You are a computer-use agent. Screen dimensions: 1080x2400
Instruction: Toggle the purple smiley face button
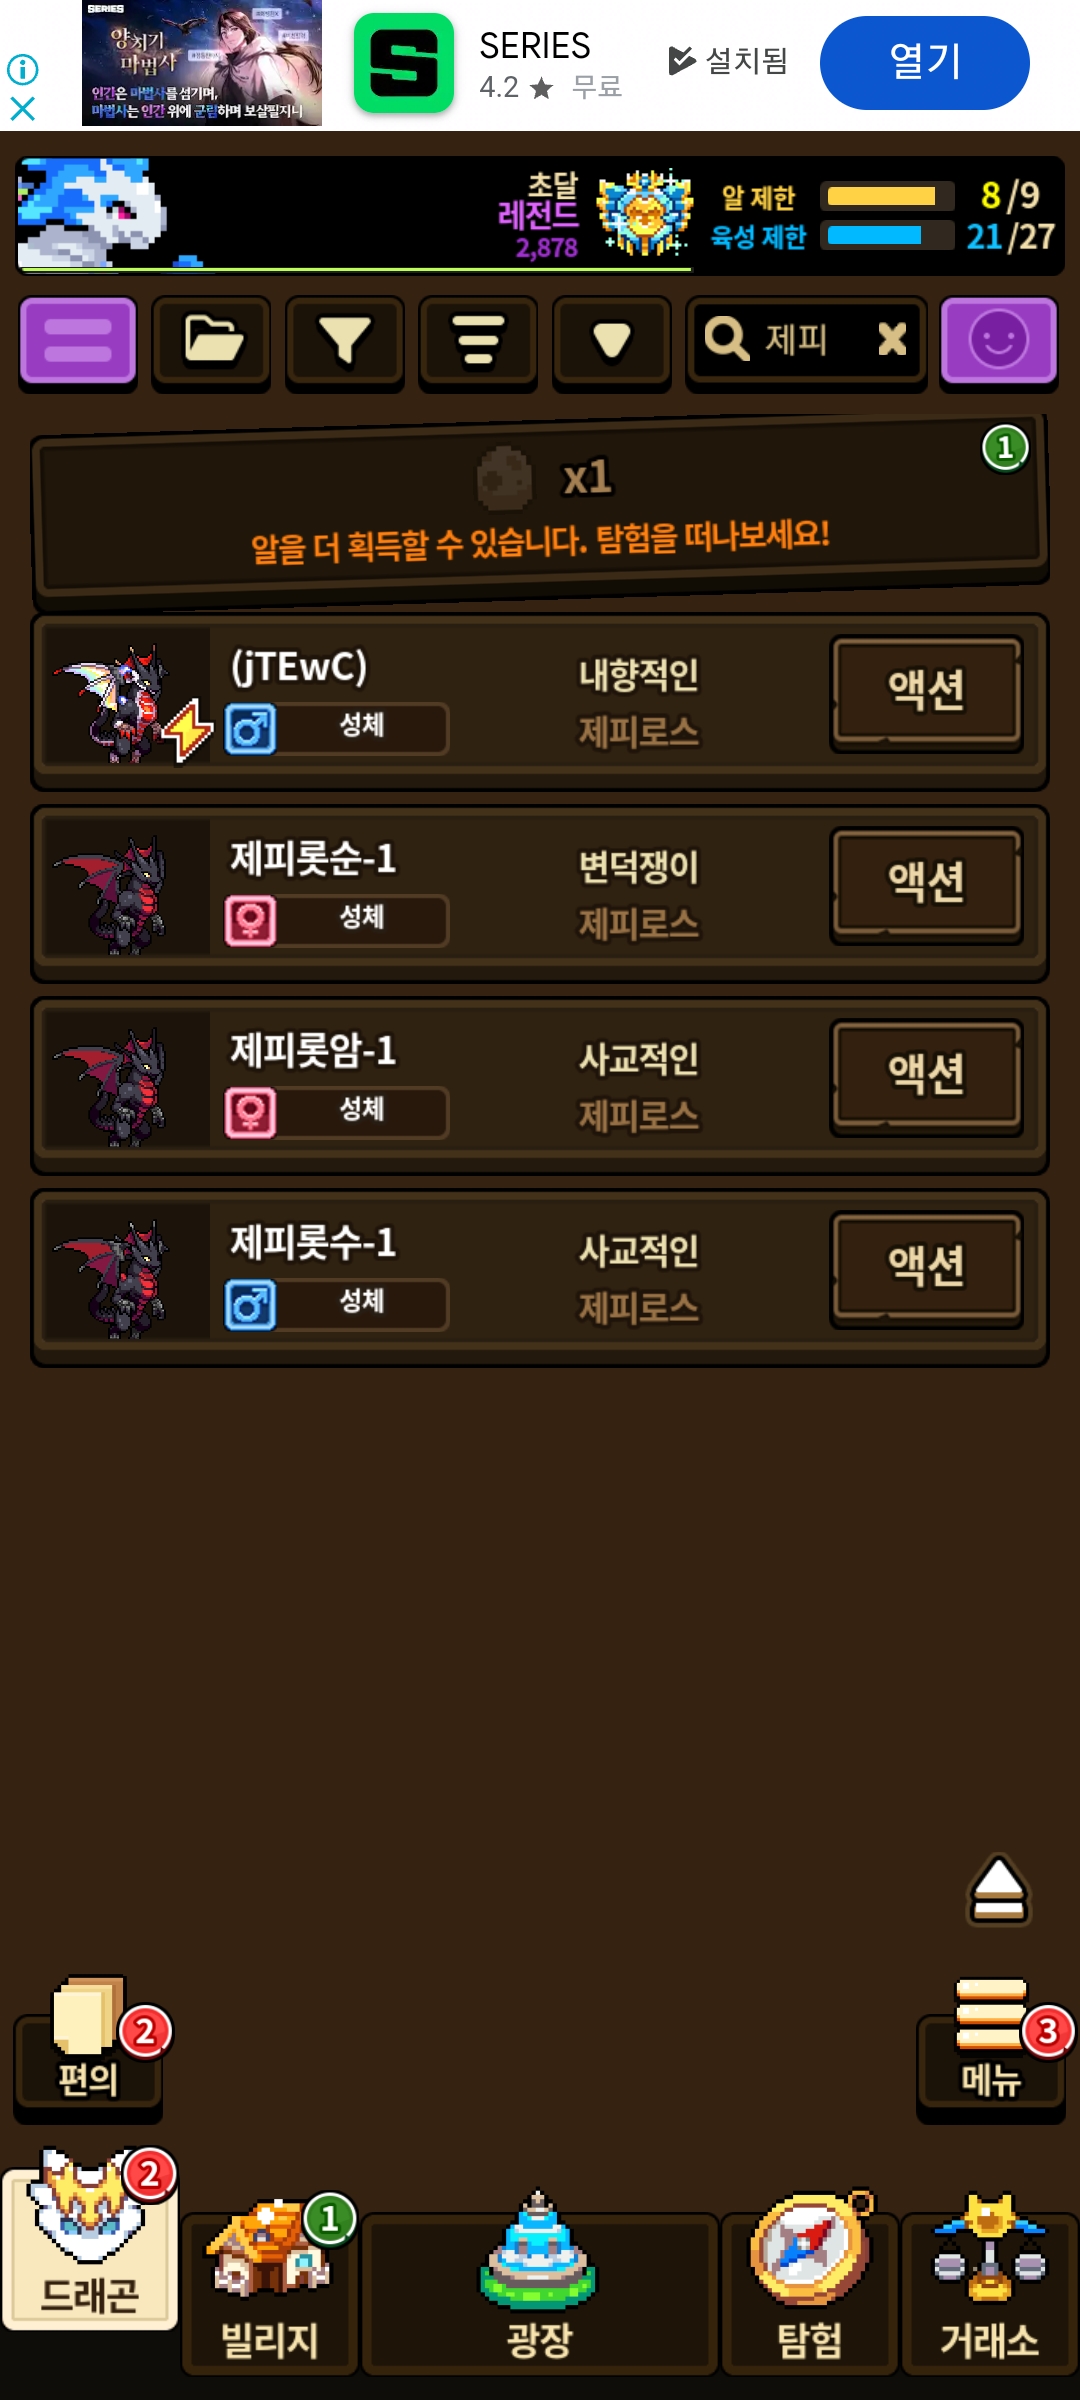tap(998, 341)
